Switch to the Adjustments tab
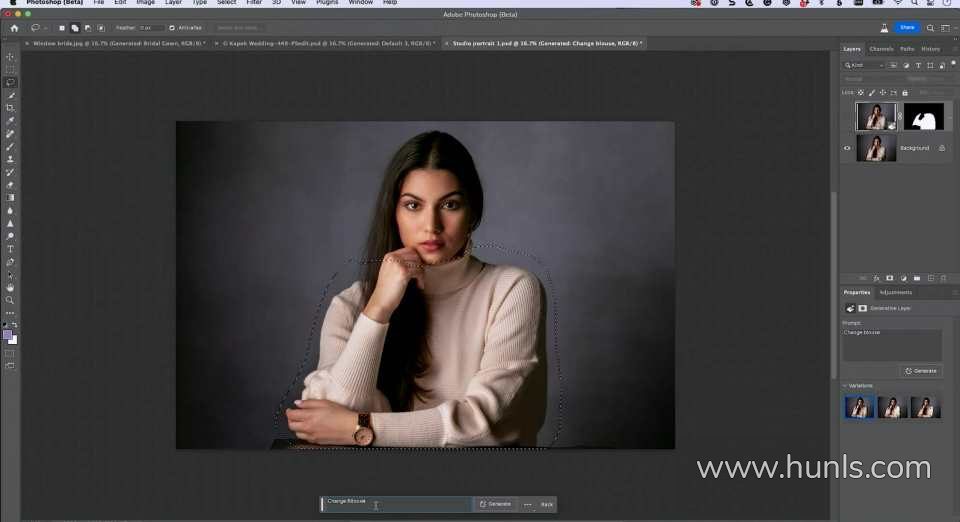960x522 pixels. 895,293
